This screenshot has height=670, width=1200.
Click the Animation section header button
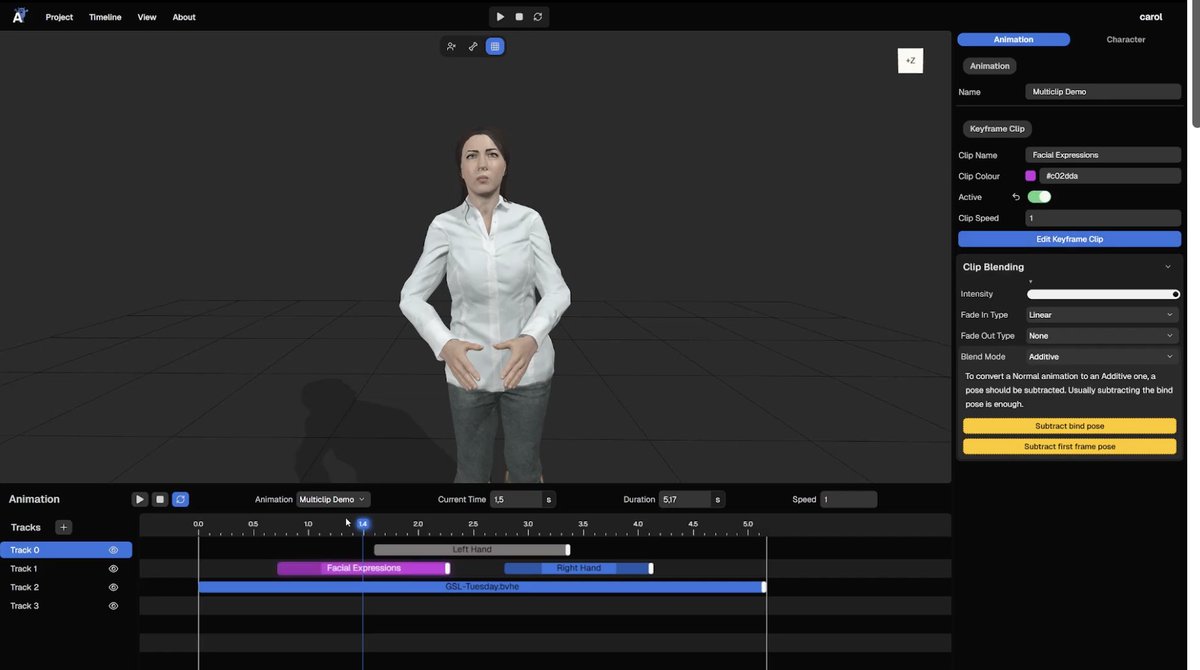click(x=990, y=66)
